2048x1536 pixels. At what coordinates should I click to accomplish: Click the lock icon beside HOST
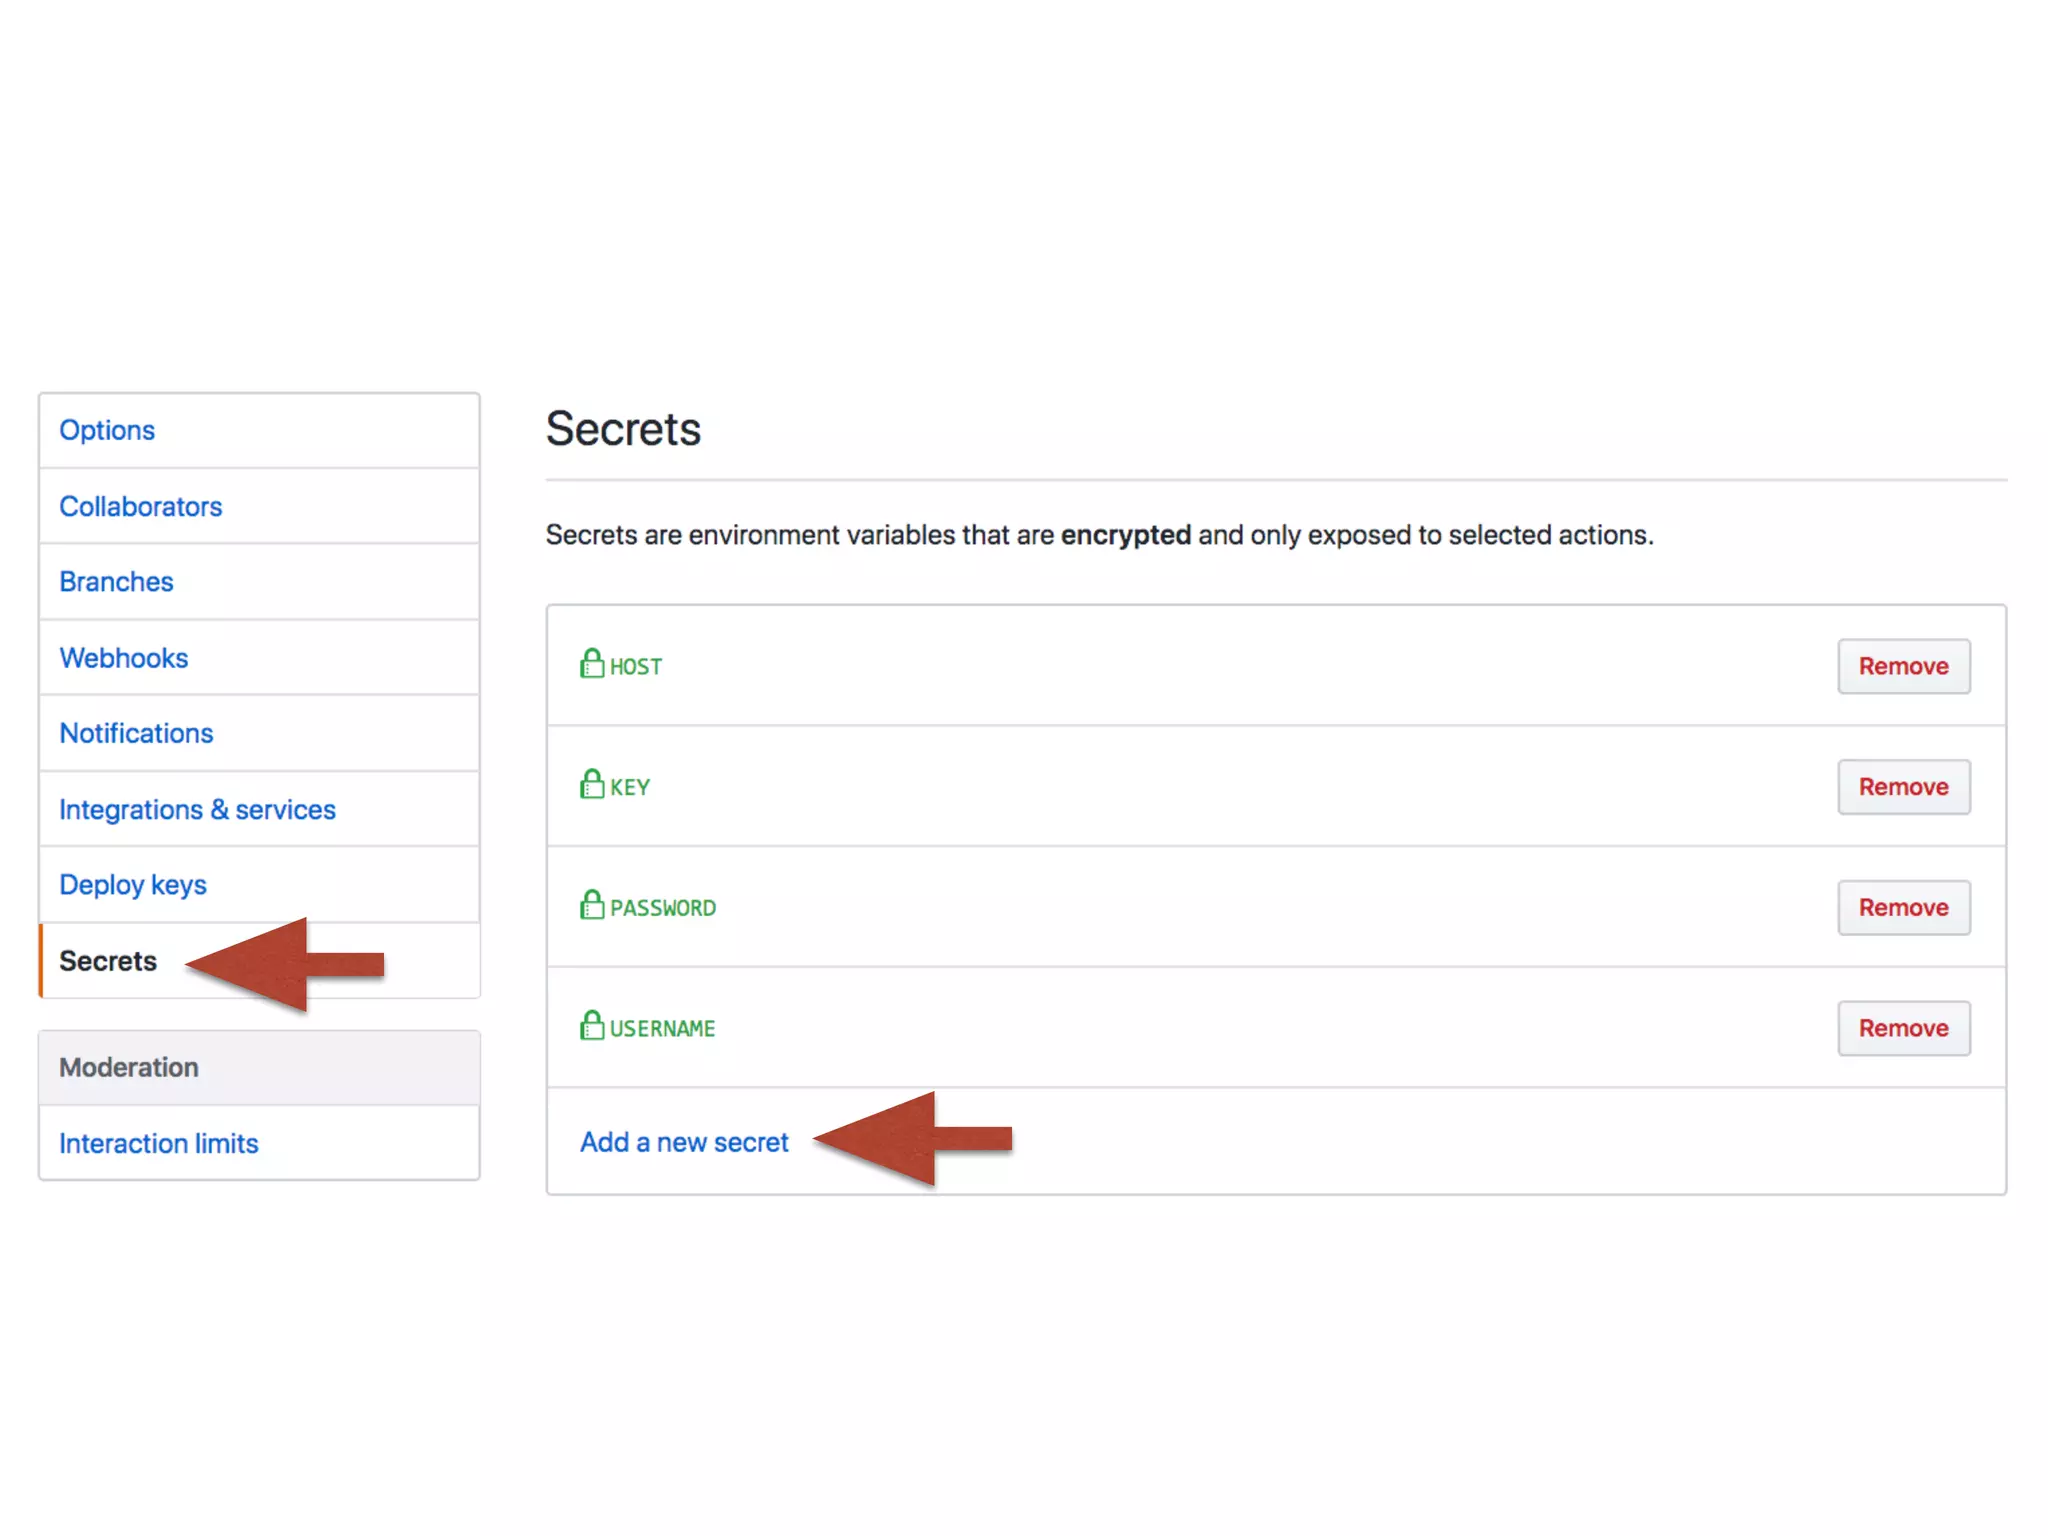click(x=592, y=664)
